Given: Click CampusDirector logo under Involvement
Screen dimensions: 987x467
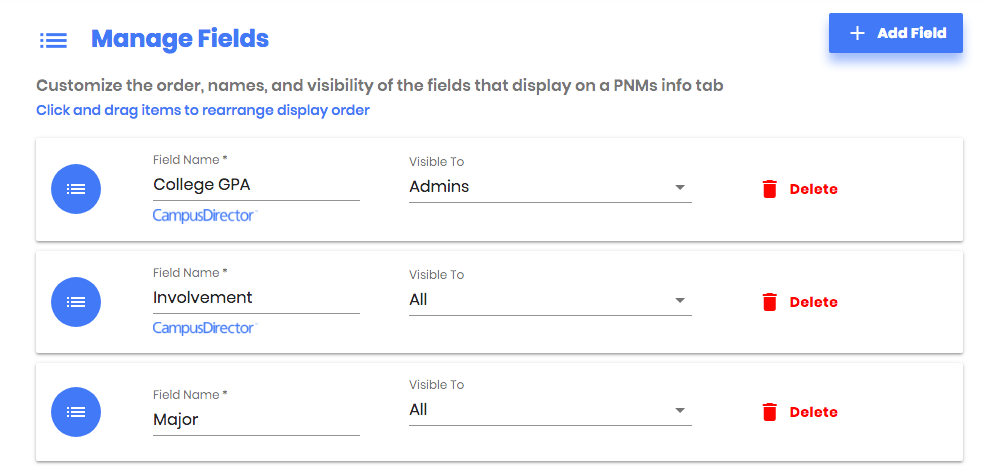Looking at the screenshot, I should click(x=205, y=328).
